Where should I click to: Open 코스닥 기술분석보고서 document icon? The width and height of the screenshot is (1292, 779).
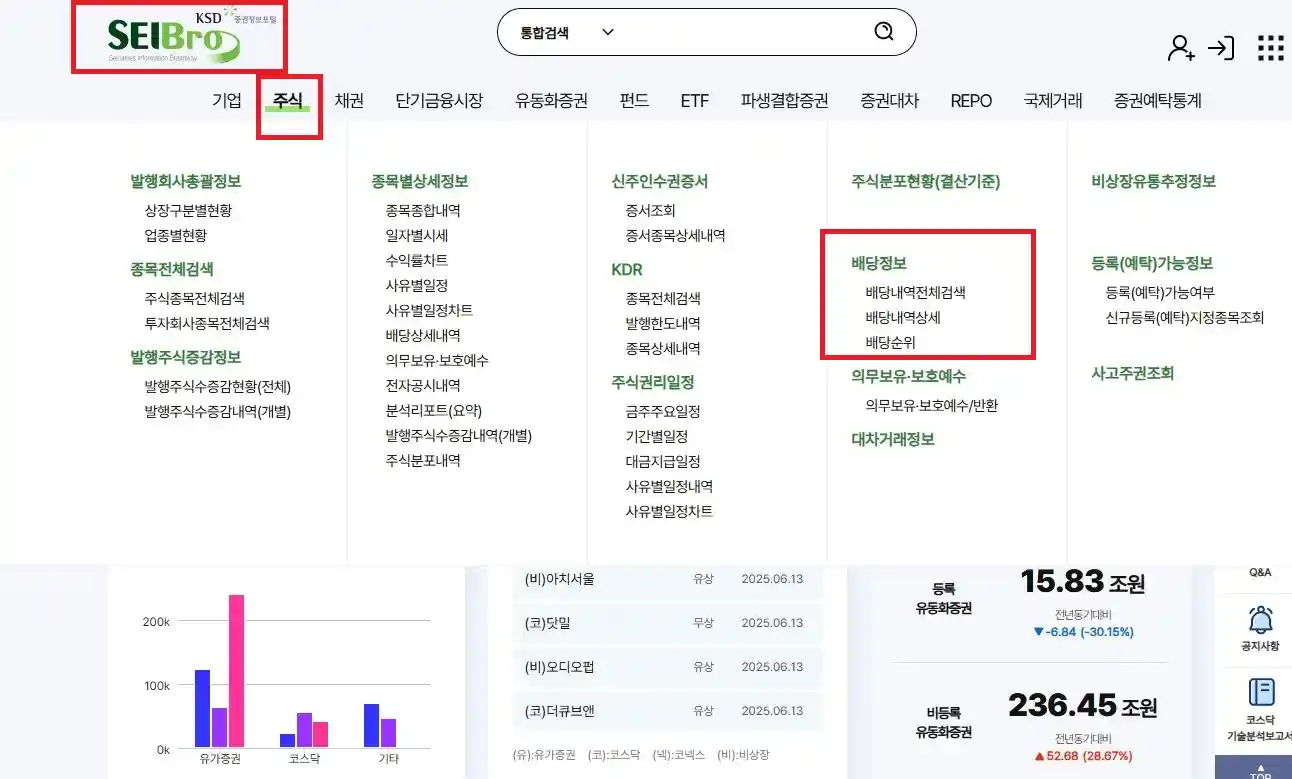[x=1261, y=692]
